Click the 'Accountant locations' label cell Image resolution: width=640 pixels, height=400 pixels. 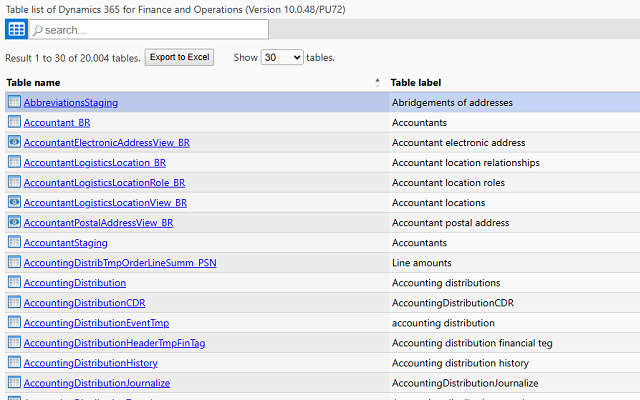[438, 203]
